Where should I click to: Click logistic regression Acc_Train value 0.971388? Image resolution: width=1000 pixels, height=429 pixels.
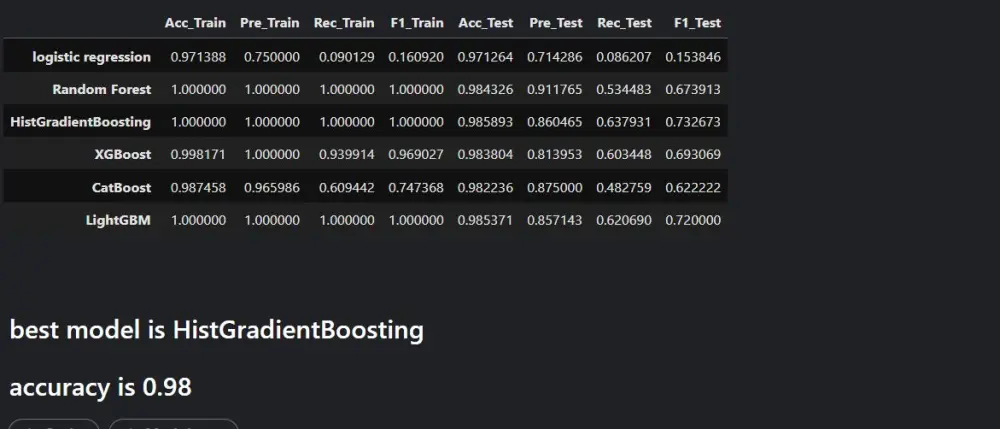[198, 57]
